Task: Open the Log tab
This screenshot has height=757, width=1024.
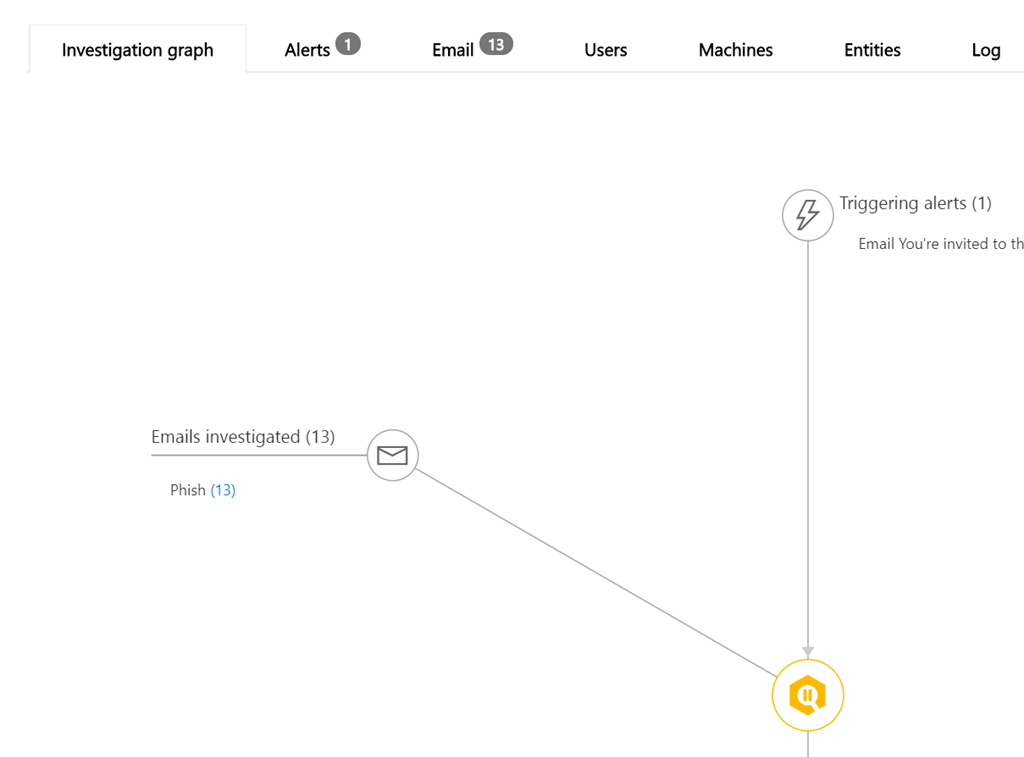Action: 985,50
